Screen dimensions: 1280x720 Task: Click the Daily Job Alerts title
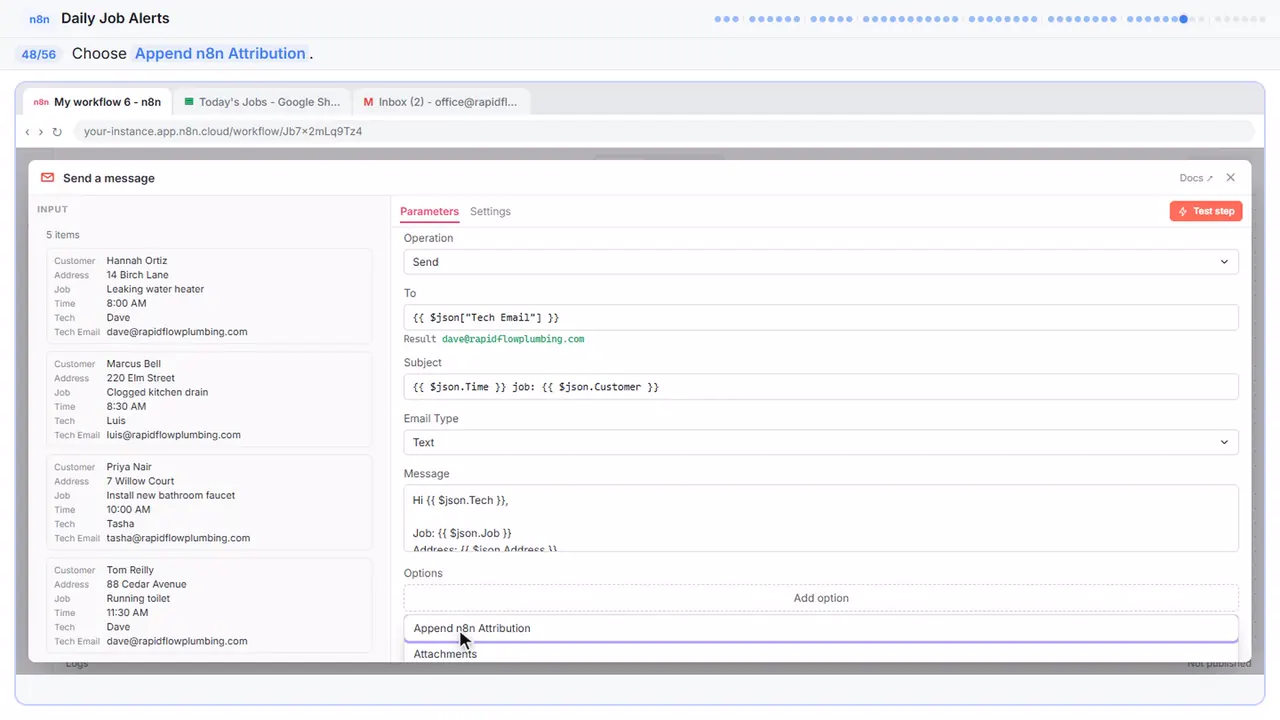[x=115, y=18]
